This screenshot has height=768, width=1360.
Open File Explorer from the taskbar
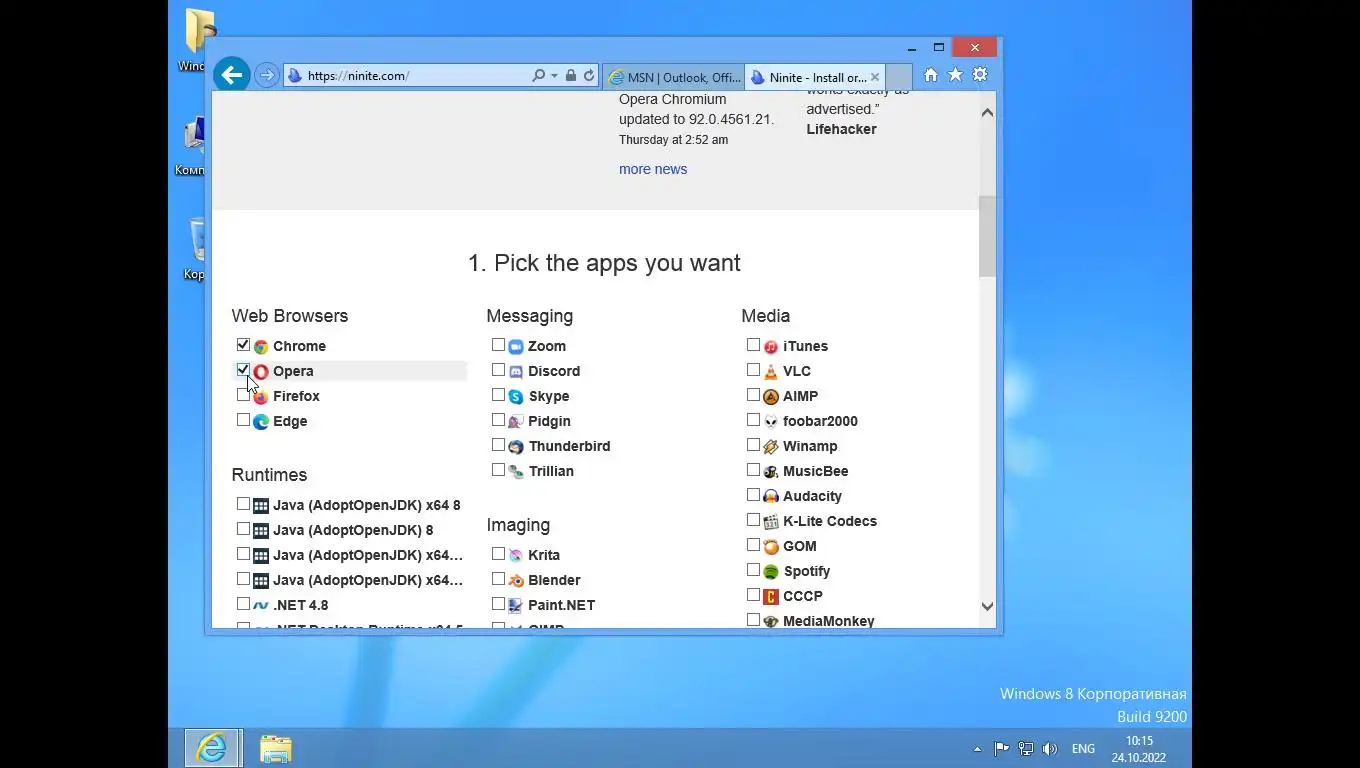276,749
